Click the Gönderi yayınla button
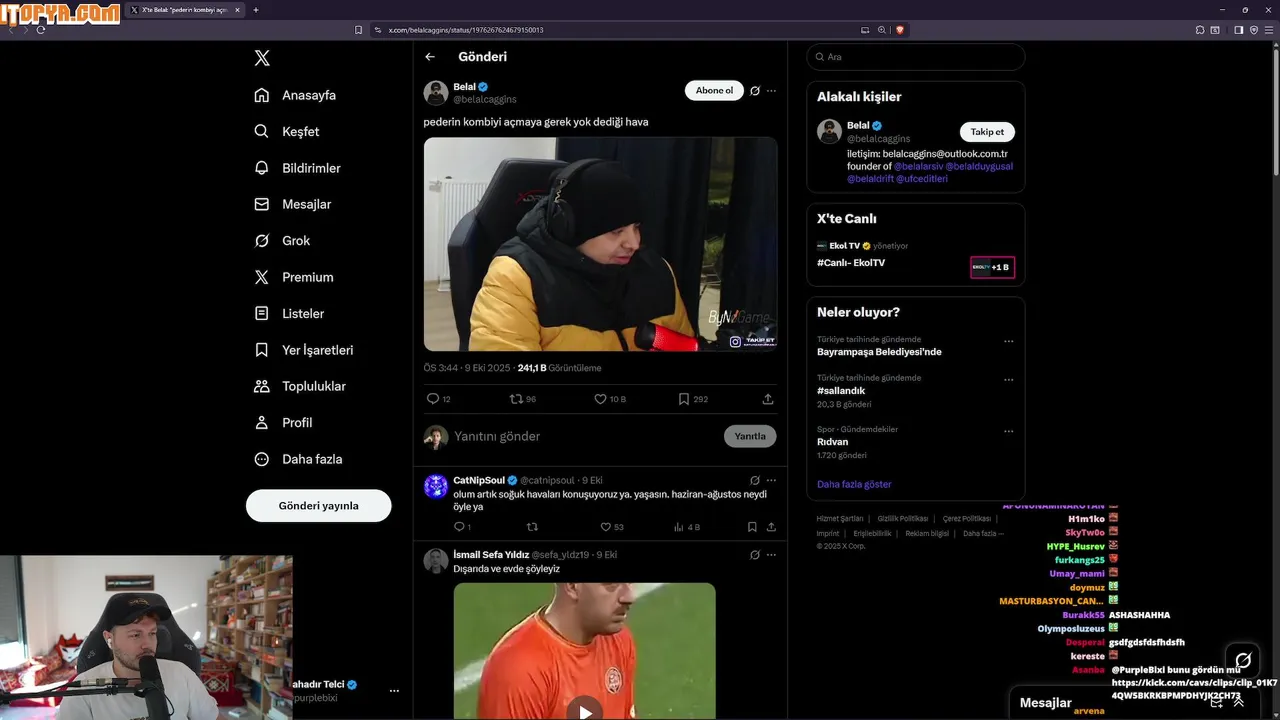Screen dimensions: 1280x720 pos(318,506)
